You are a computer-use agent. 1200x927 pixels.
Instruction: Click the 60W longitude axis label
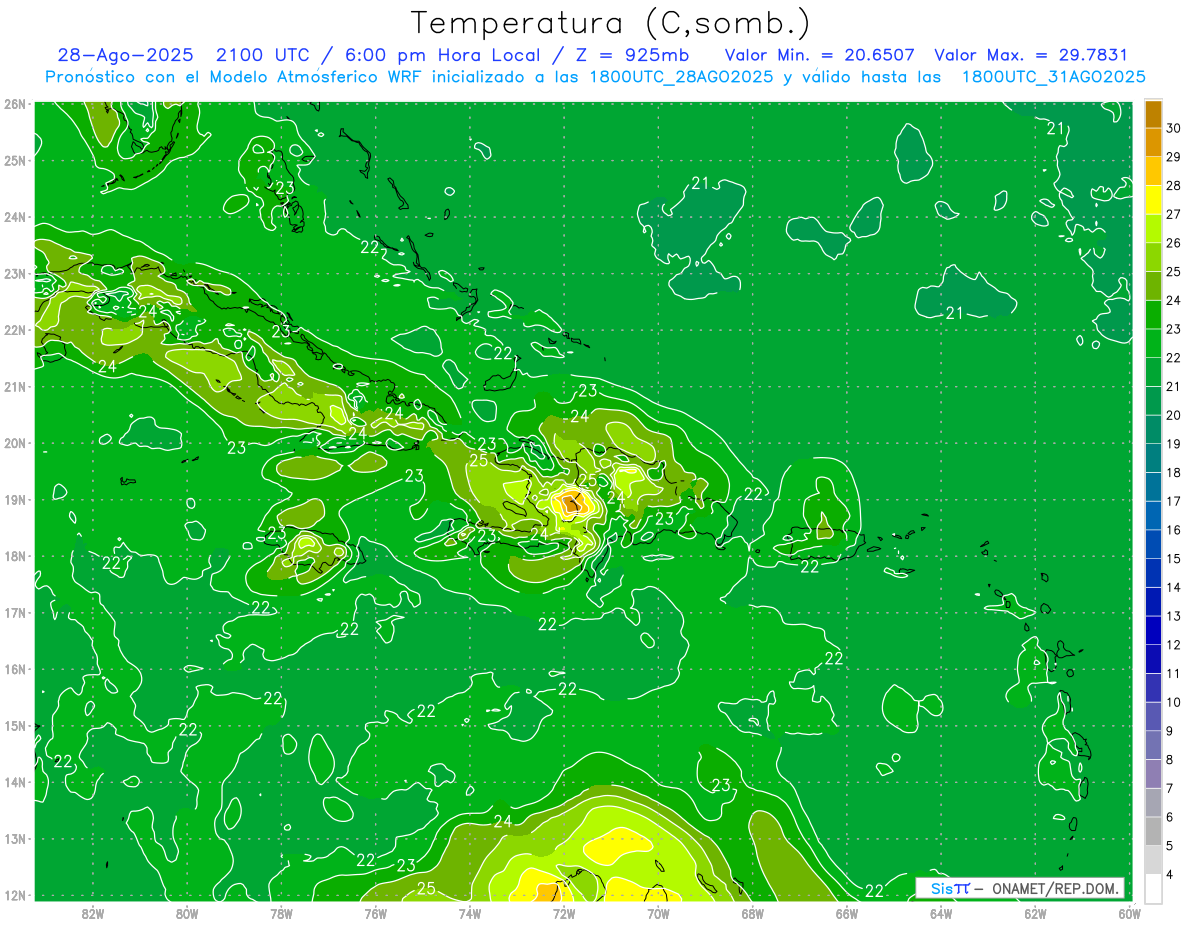click(x=1128, y=913)
